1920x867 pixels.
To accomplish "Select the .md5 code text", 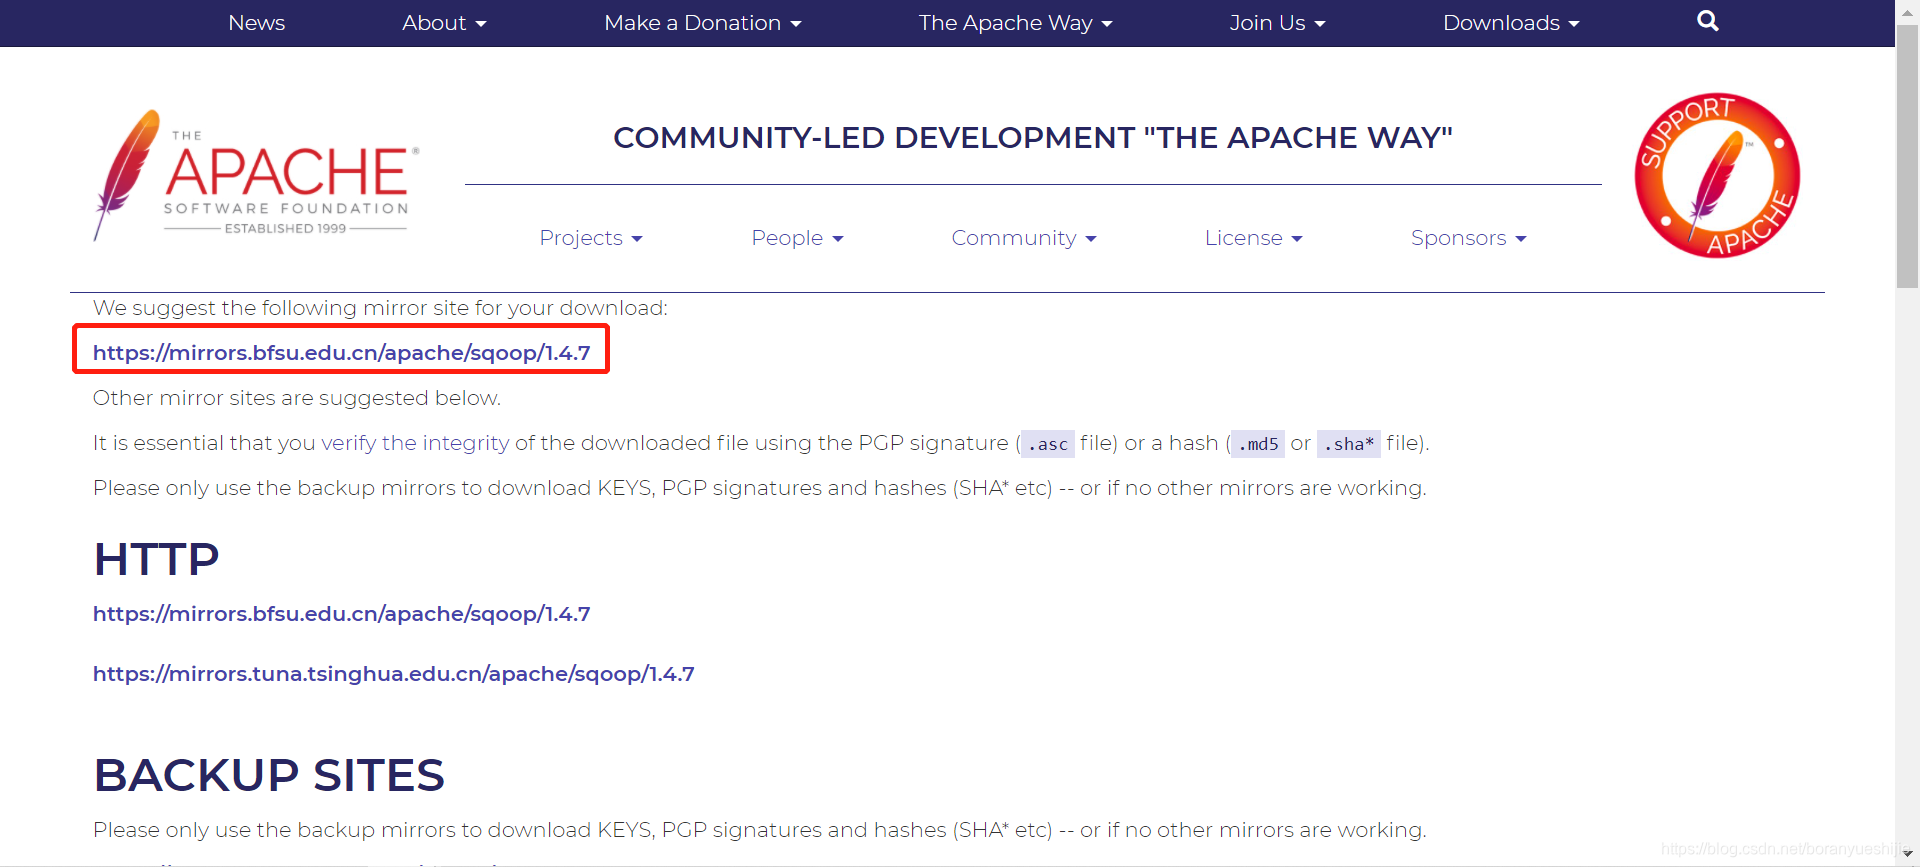I will 1258,444.
